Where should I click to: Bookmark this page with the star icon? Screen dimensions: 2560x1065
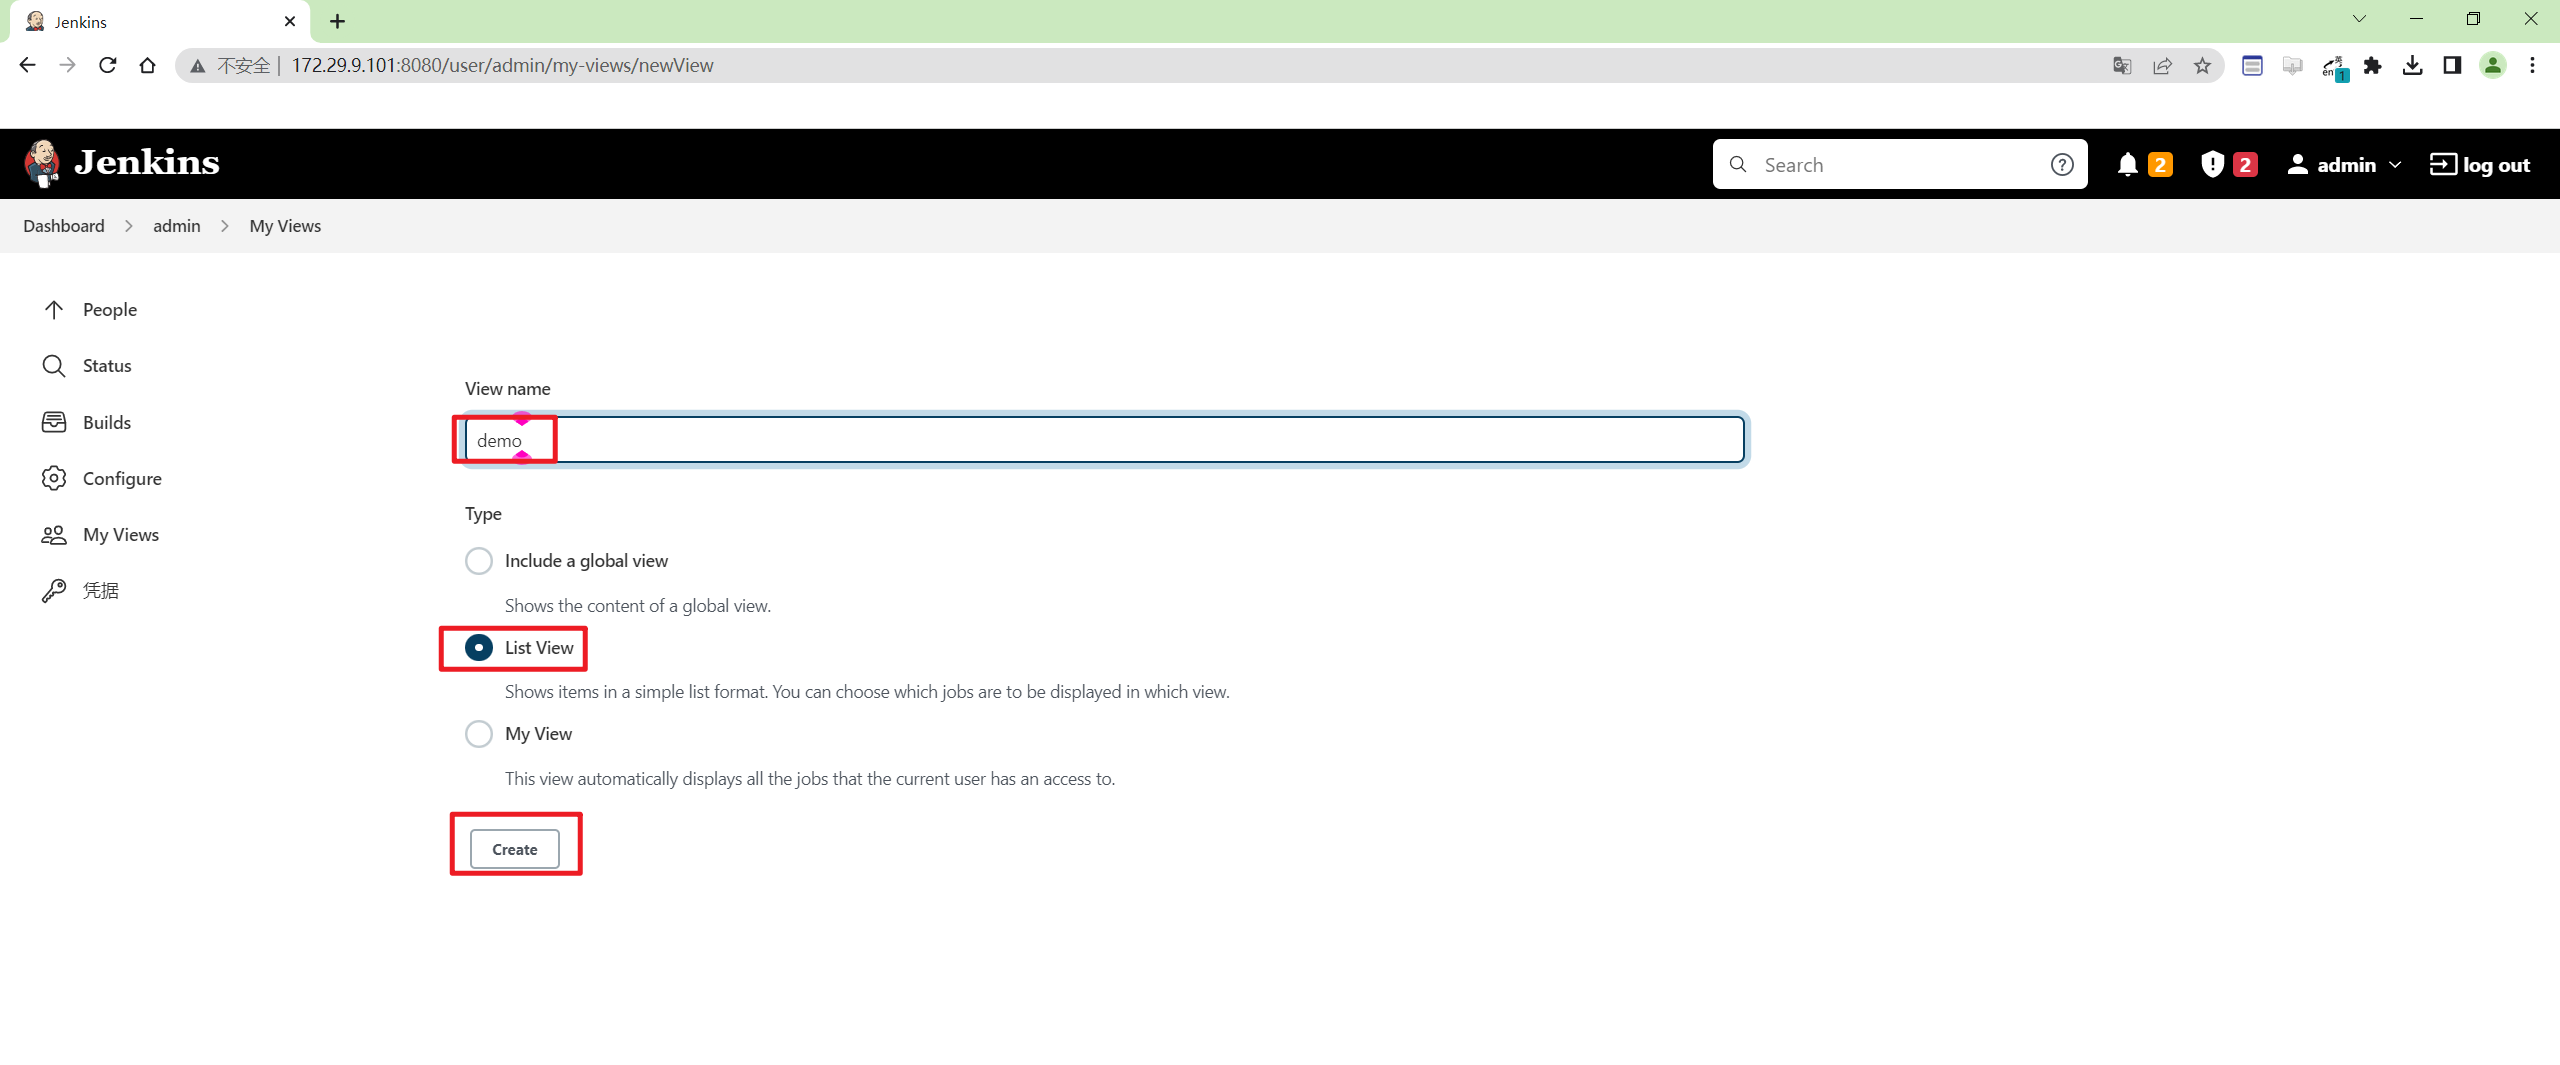pos(2202,65)
